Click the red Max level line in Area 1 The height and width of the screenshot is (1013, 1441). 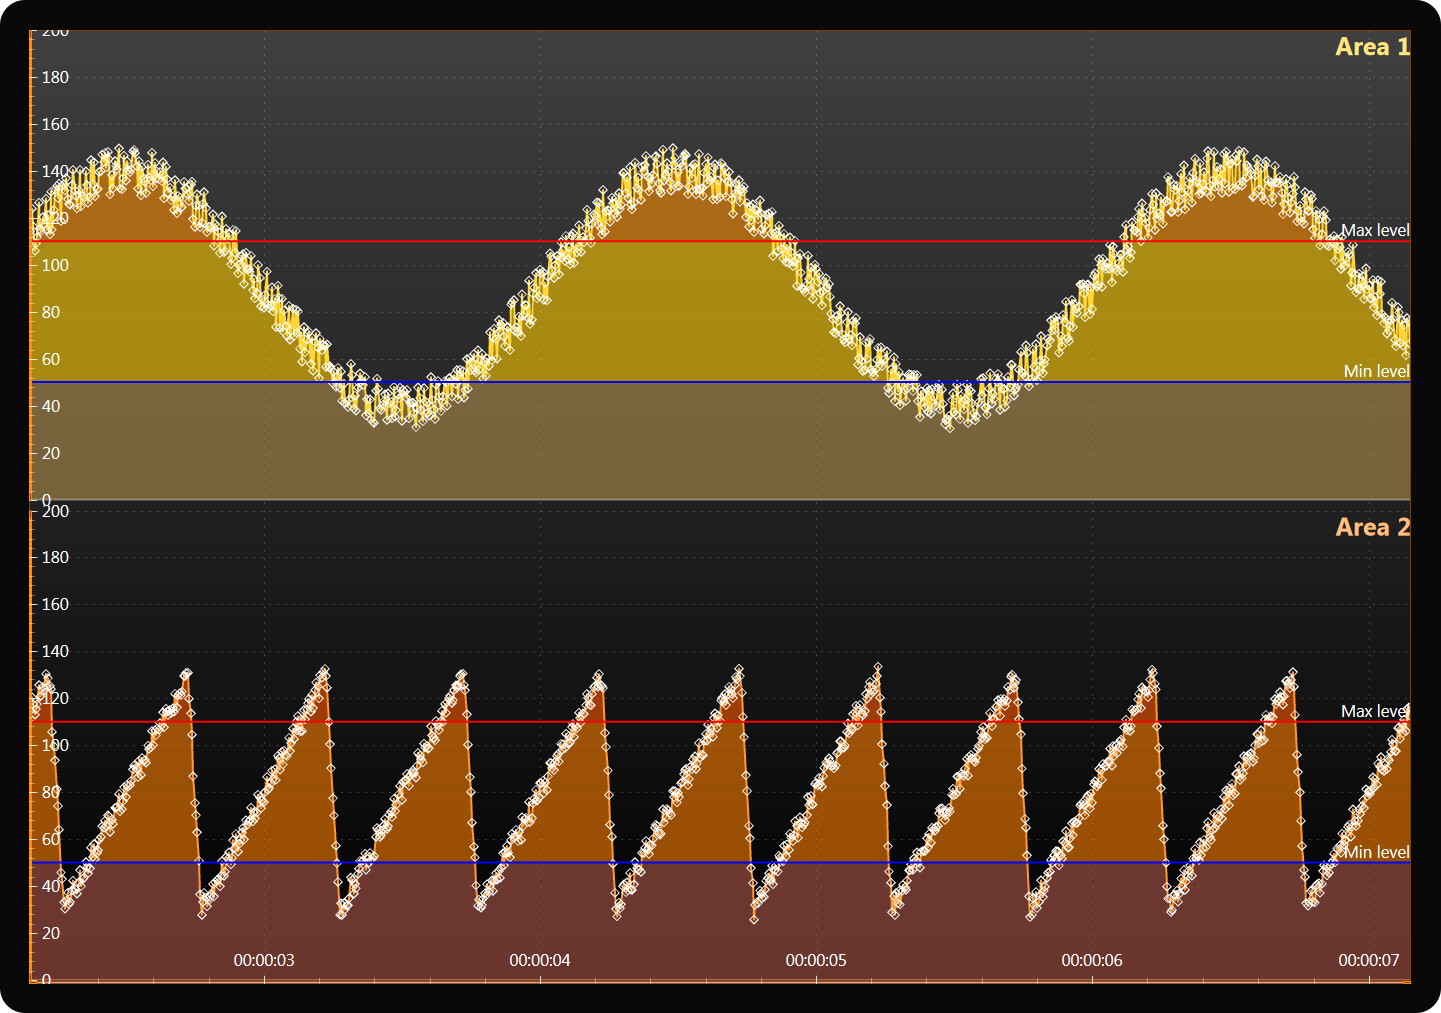(700, 241)
